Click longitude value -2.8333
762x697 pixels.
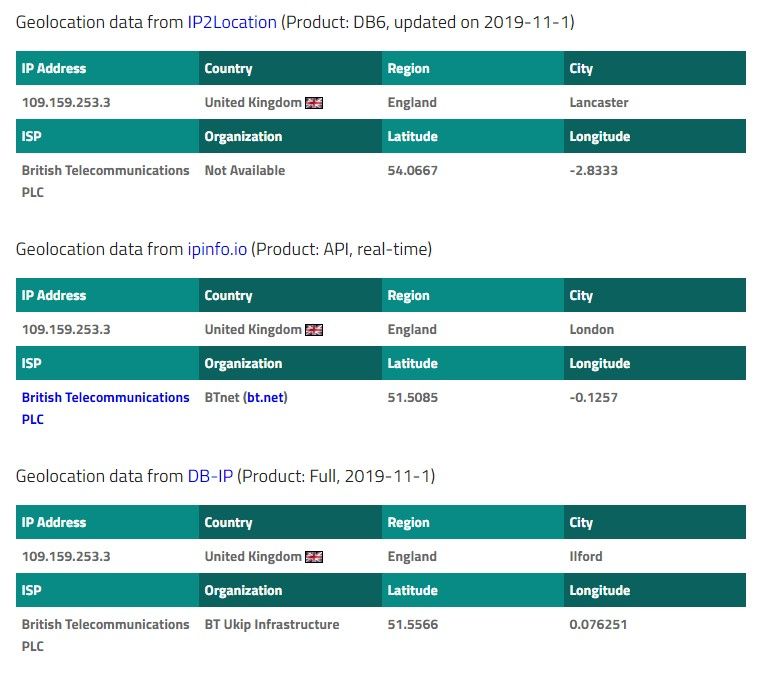pos(593,171)
